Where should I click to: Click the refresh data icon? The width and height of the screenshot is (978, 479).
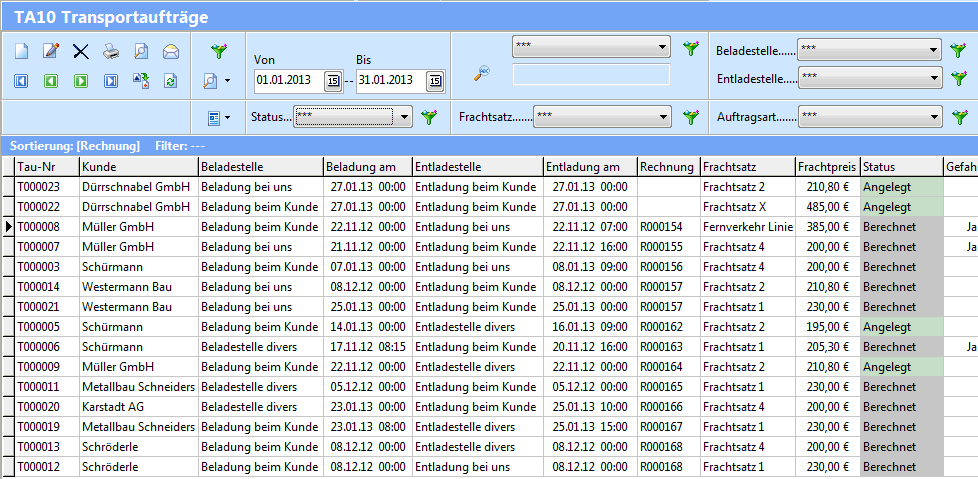tap(171, 81)
